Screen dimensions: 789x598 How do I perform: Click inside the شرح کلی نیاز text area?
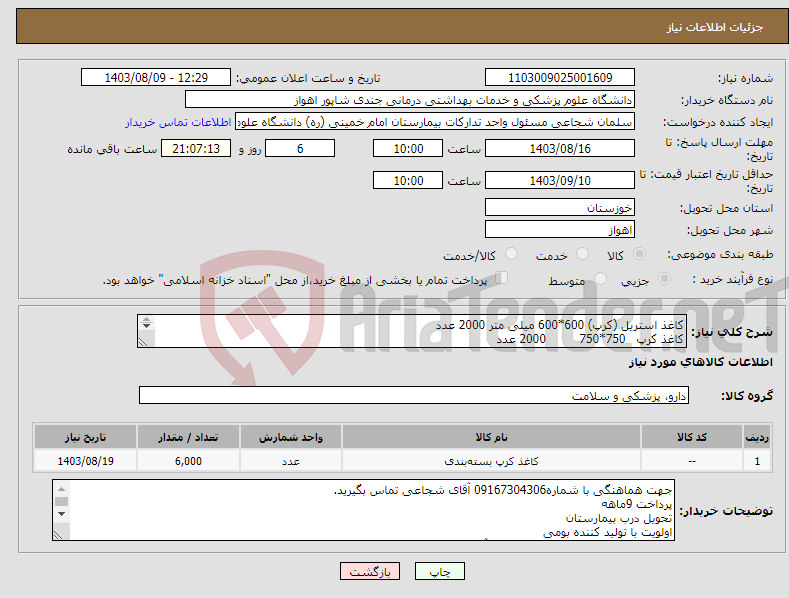click(412, 331)
